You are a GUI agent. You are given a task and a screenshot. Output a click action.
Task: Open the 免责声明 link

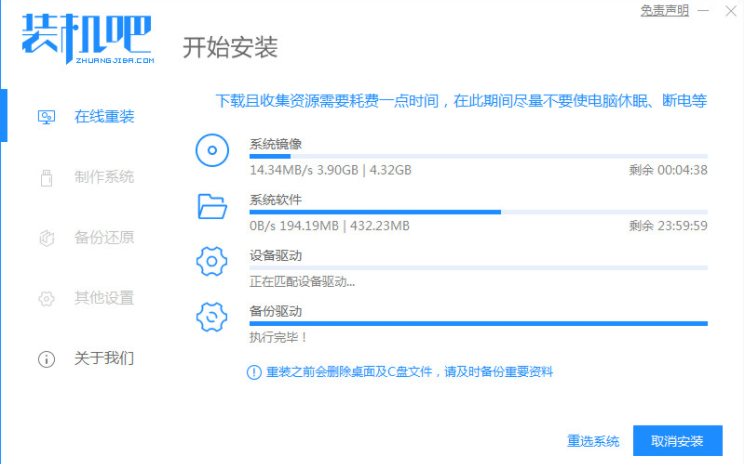[x=665, y=10]
